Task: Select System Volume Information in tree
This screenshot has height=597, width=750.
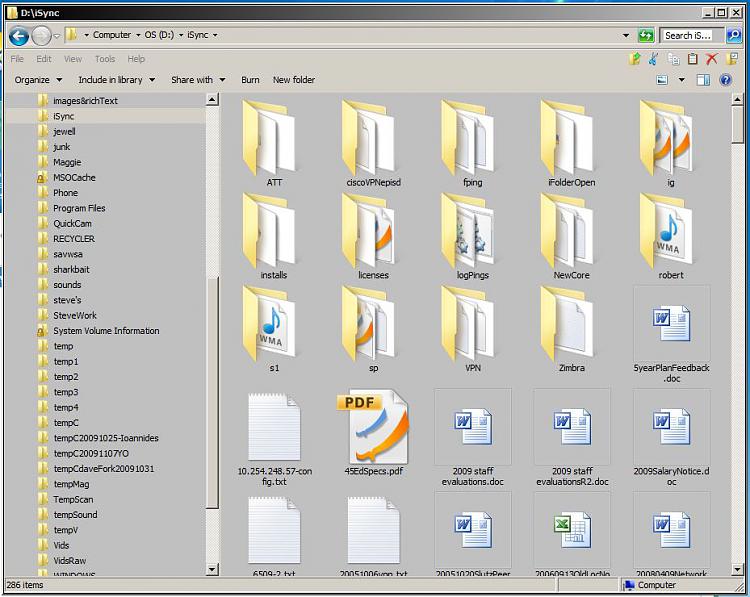Action: click(106, 331)
